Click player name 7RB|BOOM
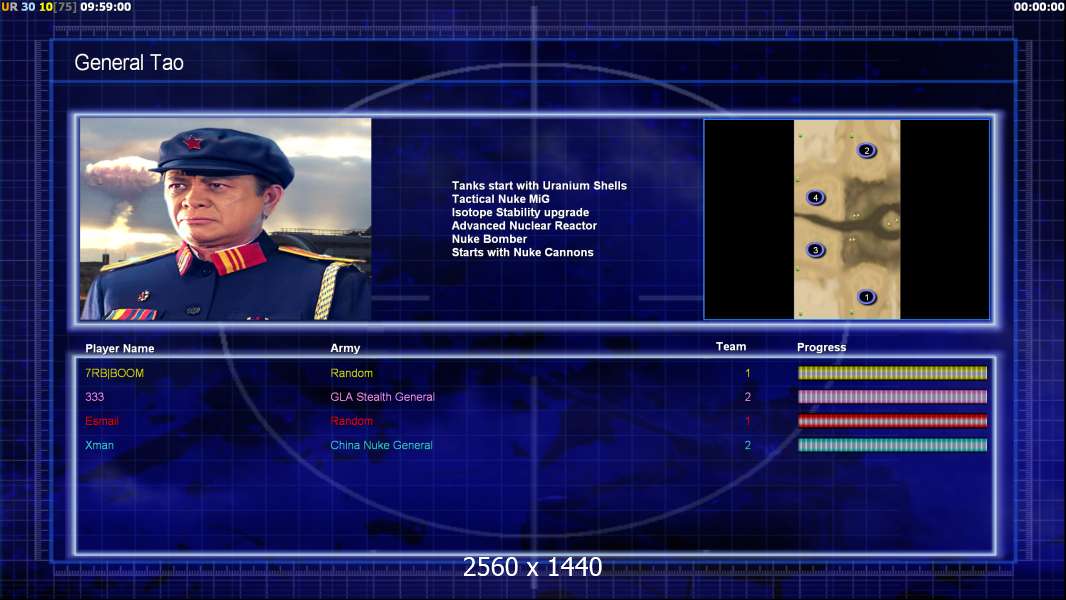This screenshot has width=1066, height=600. pyautogui.click(x=114, y=373)
